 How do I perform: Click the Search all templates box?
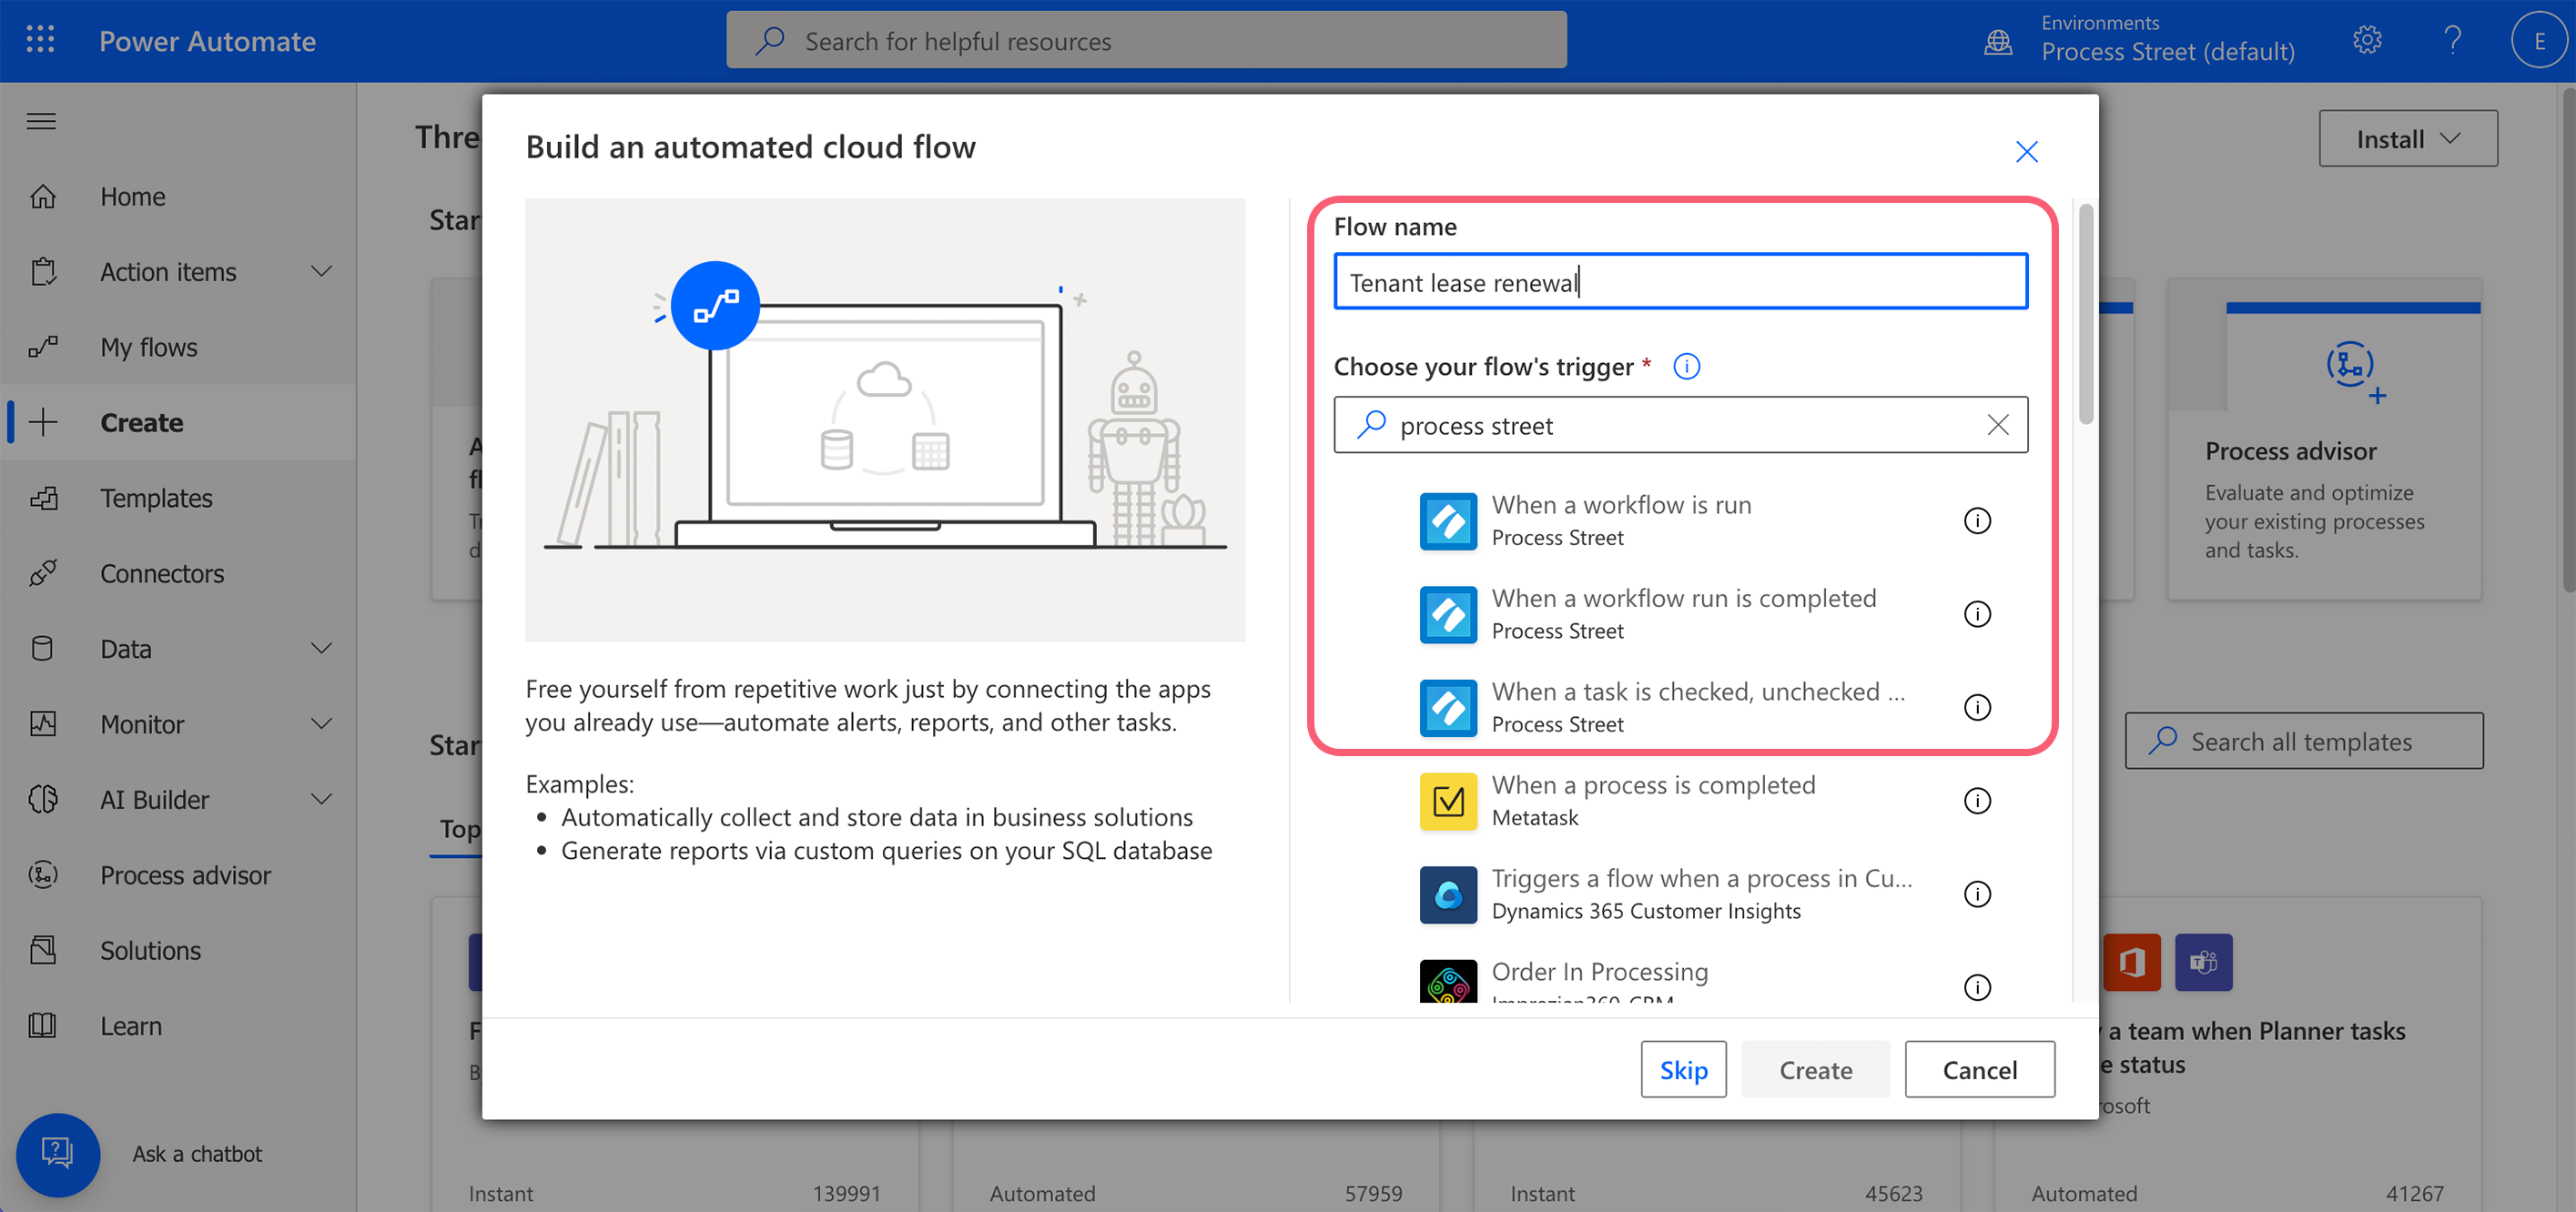(x=2303, y=741)
